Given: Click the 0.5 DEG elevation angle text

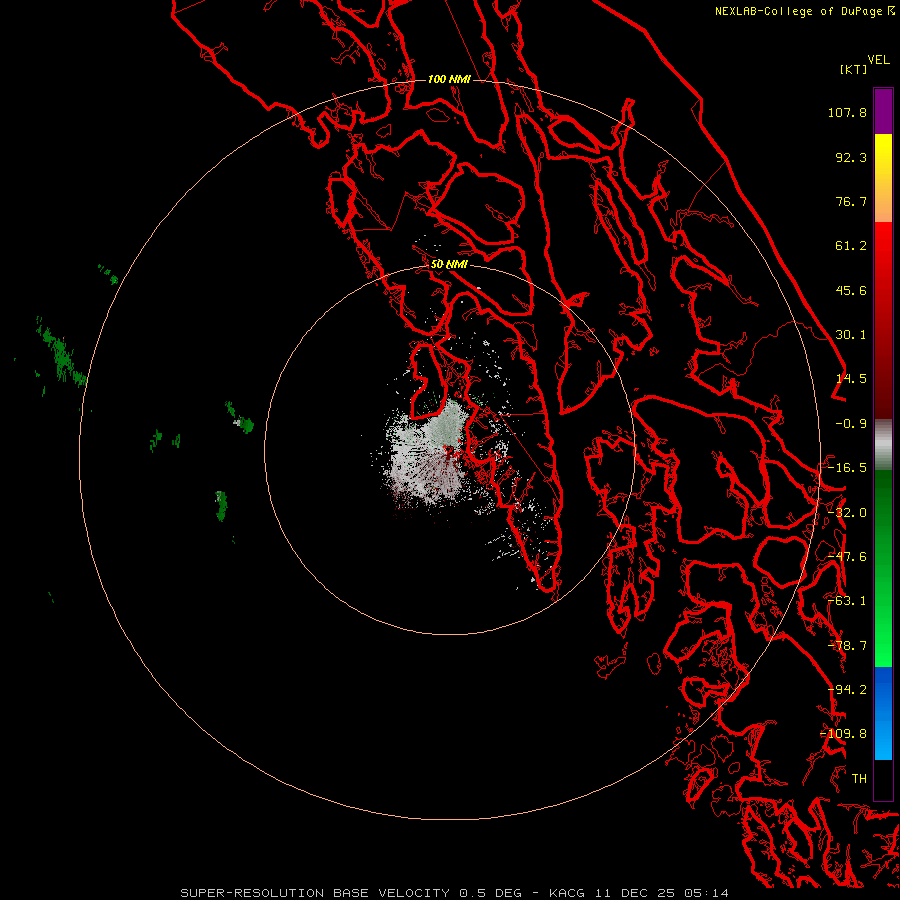Looking at the screenshot, I should click(490, 893).
